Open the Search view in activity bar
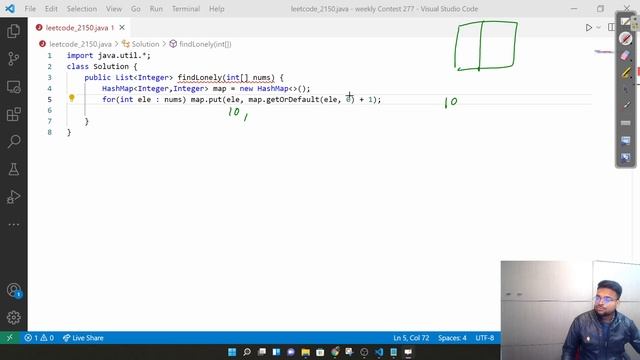640x360 pixels. click(x=13, y=142)
